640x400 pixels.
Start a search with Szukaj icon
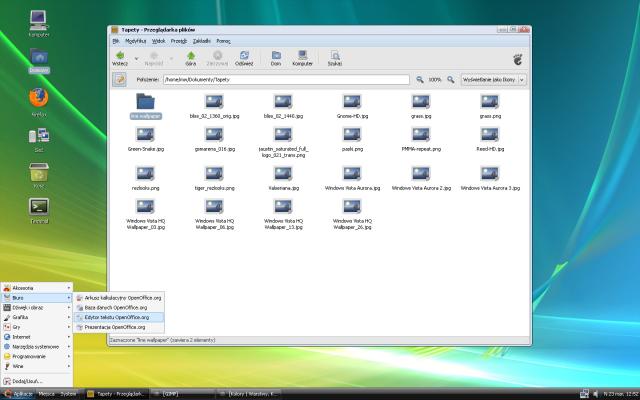[x=335, y=58]
